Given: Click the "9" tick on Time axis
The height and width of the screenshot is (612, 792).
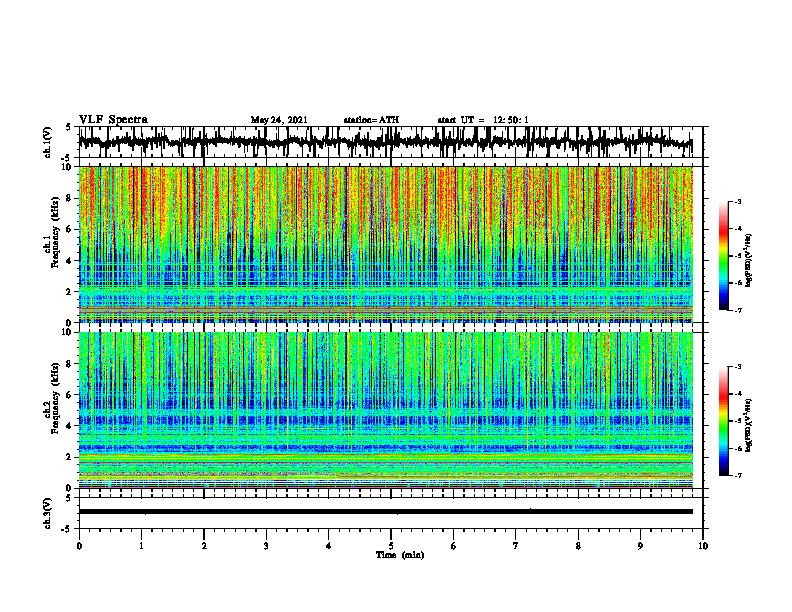Looking at the screenshot, I should [640, 546].
